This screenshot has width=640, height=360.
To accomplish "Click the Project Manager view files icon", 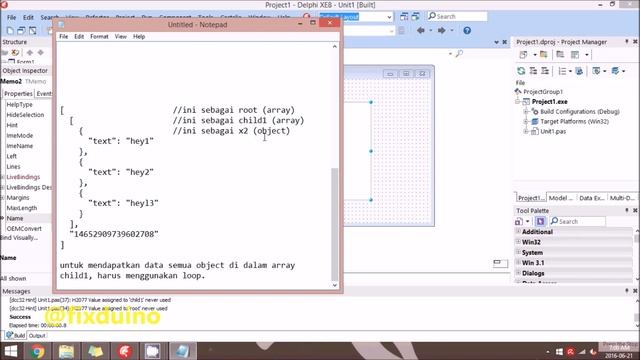I will [x=560, y=55].
